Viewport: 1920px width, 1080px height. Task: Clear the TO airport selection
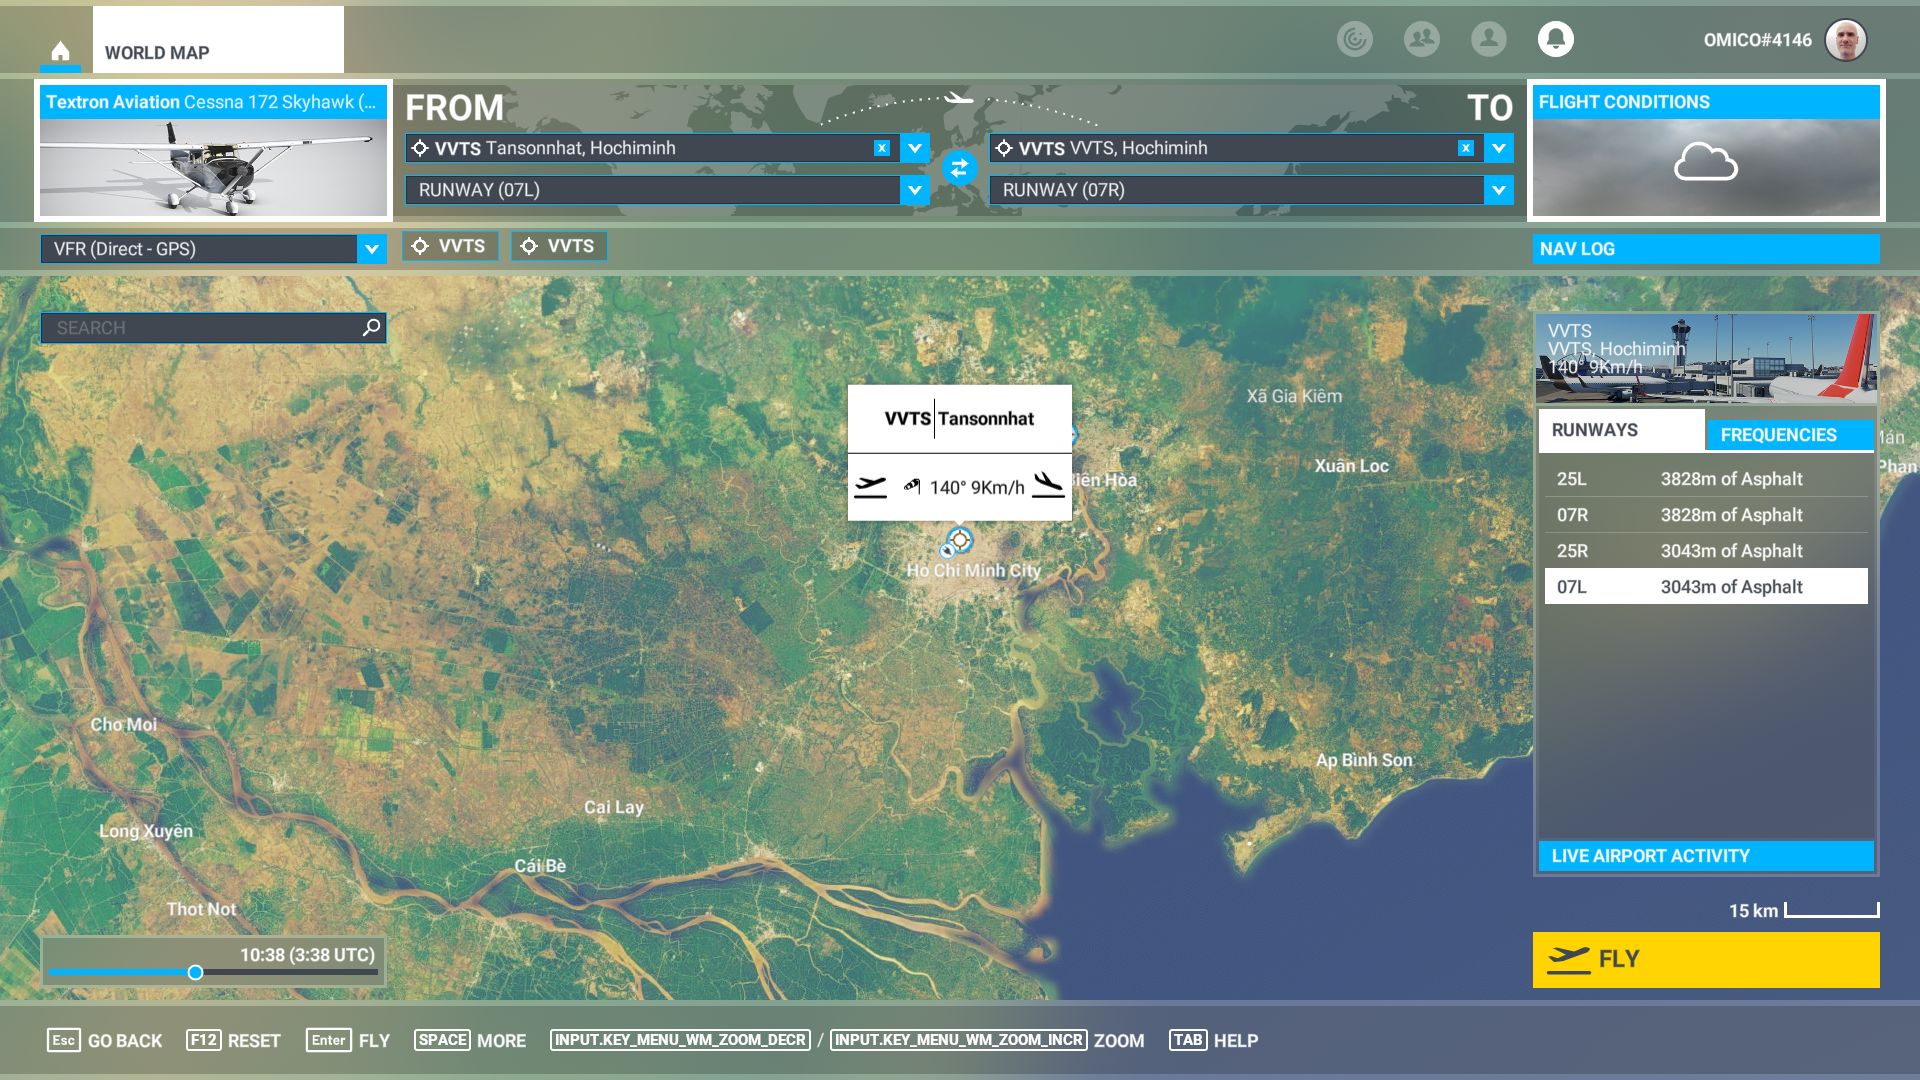tap(1465, 148)
